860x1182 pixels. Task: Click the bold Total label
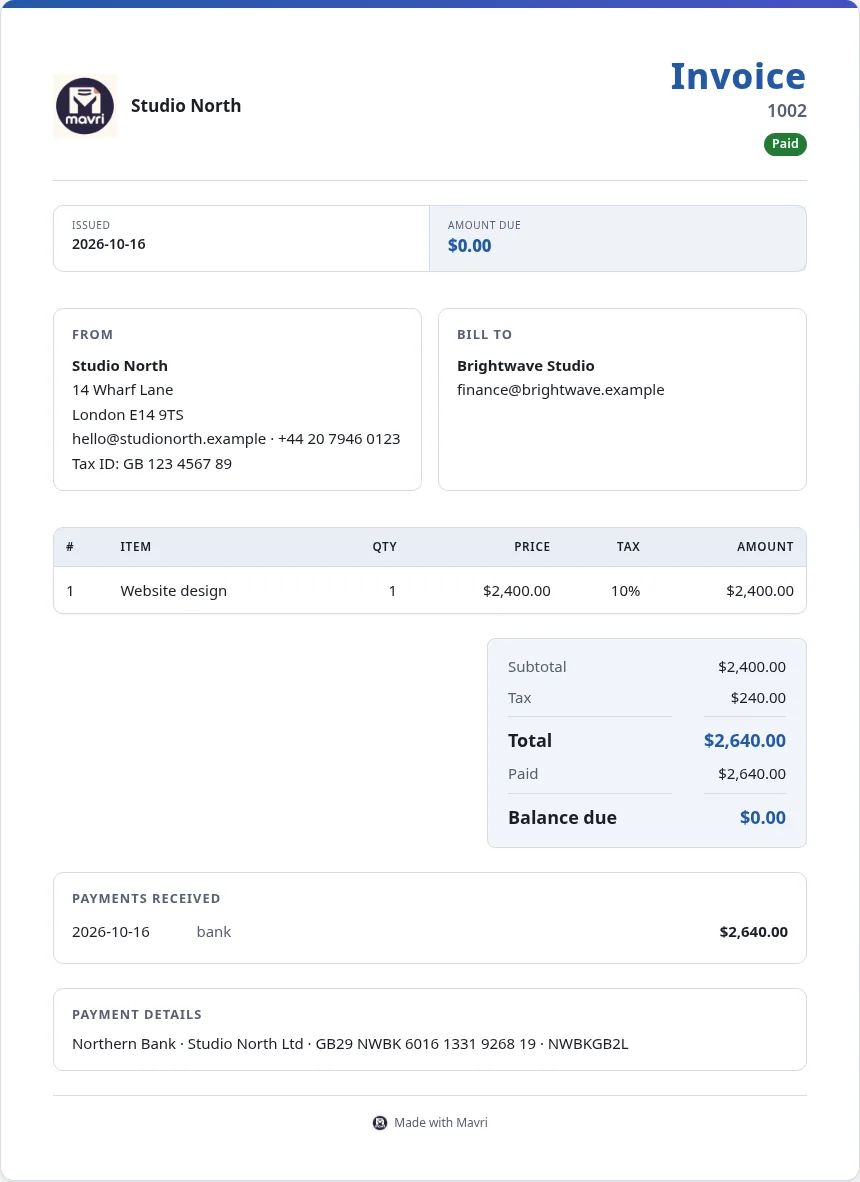[x=530, y=740]
